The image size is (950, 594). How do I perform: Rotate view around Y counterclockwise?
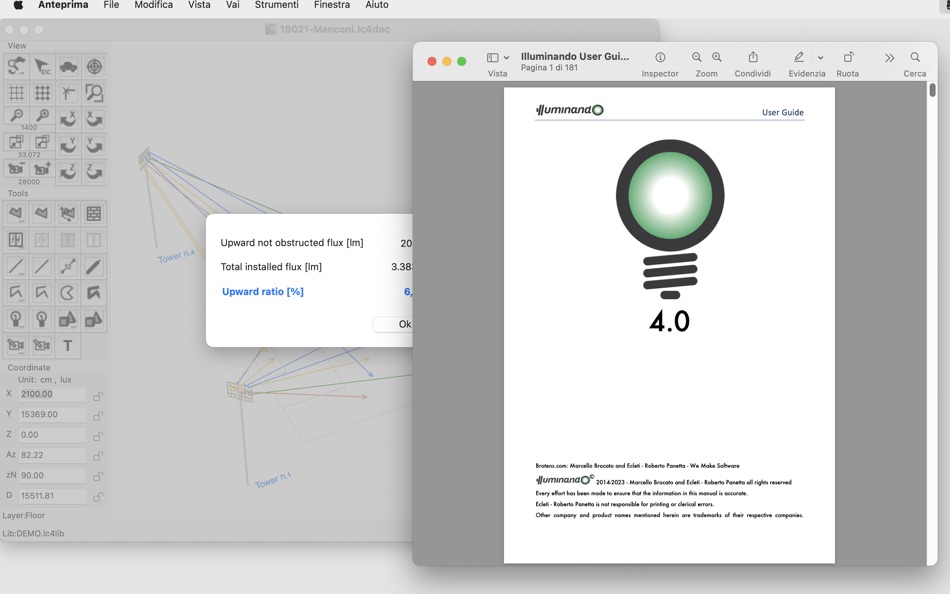[x=68, y=145]
